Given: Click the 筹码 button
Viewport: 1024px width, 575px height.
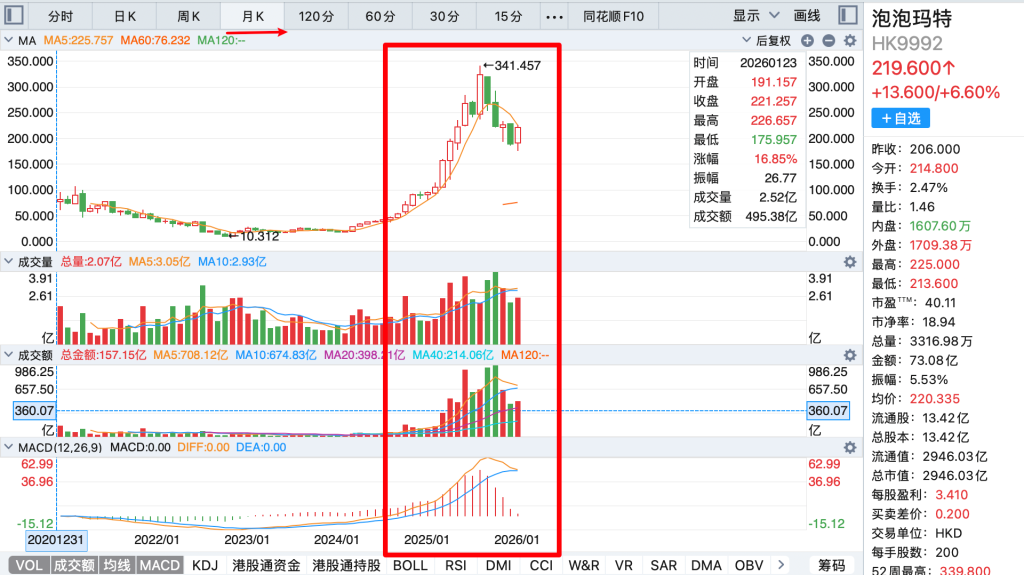Looking at the screenshot, I should coord(831,565).
